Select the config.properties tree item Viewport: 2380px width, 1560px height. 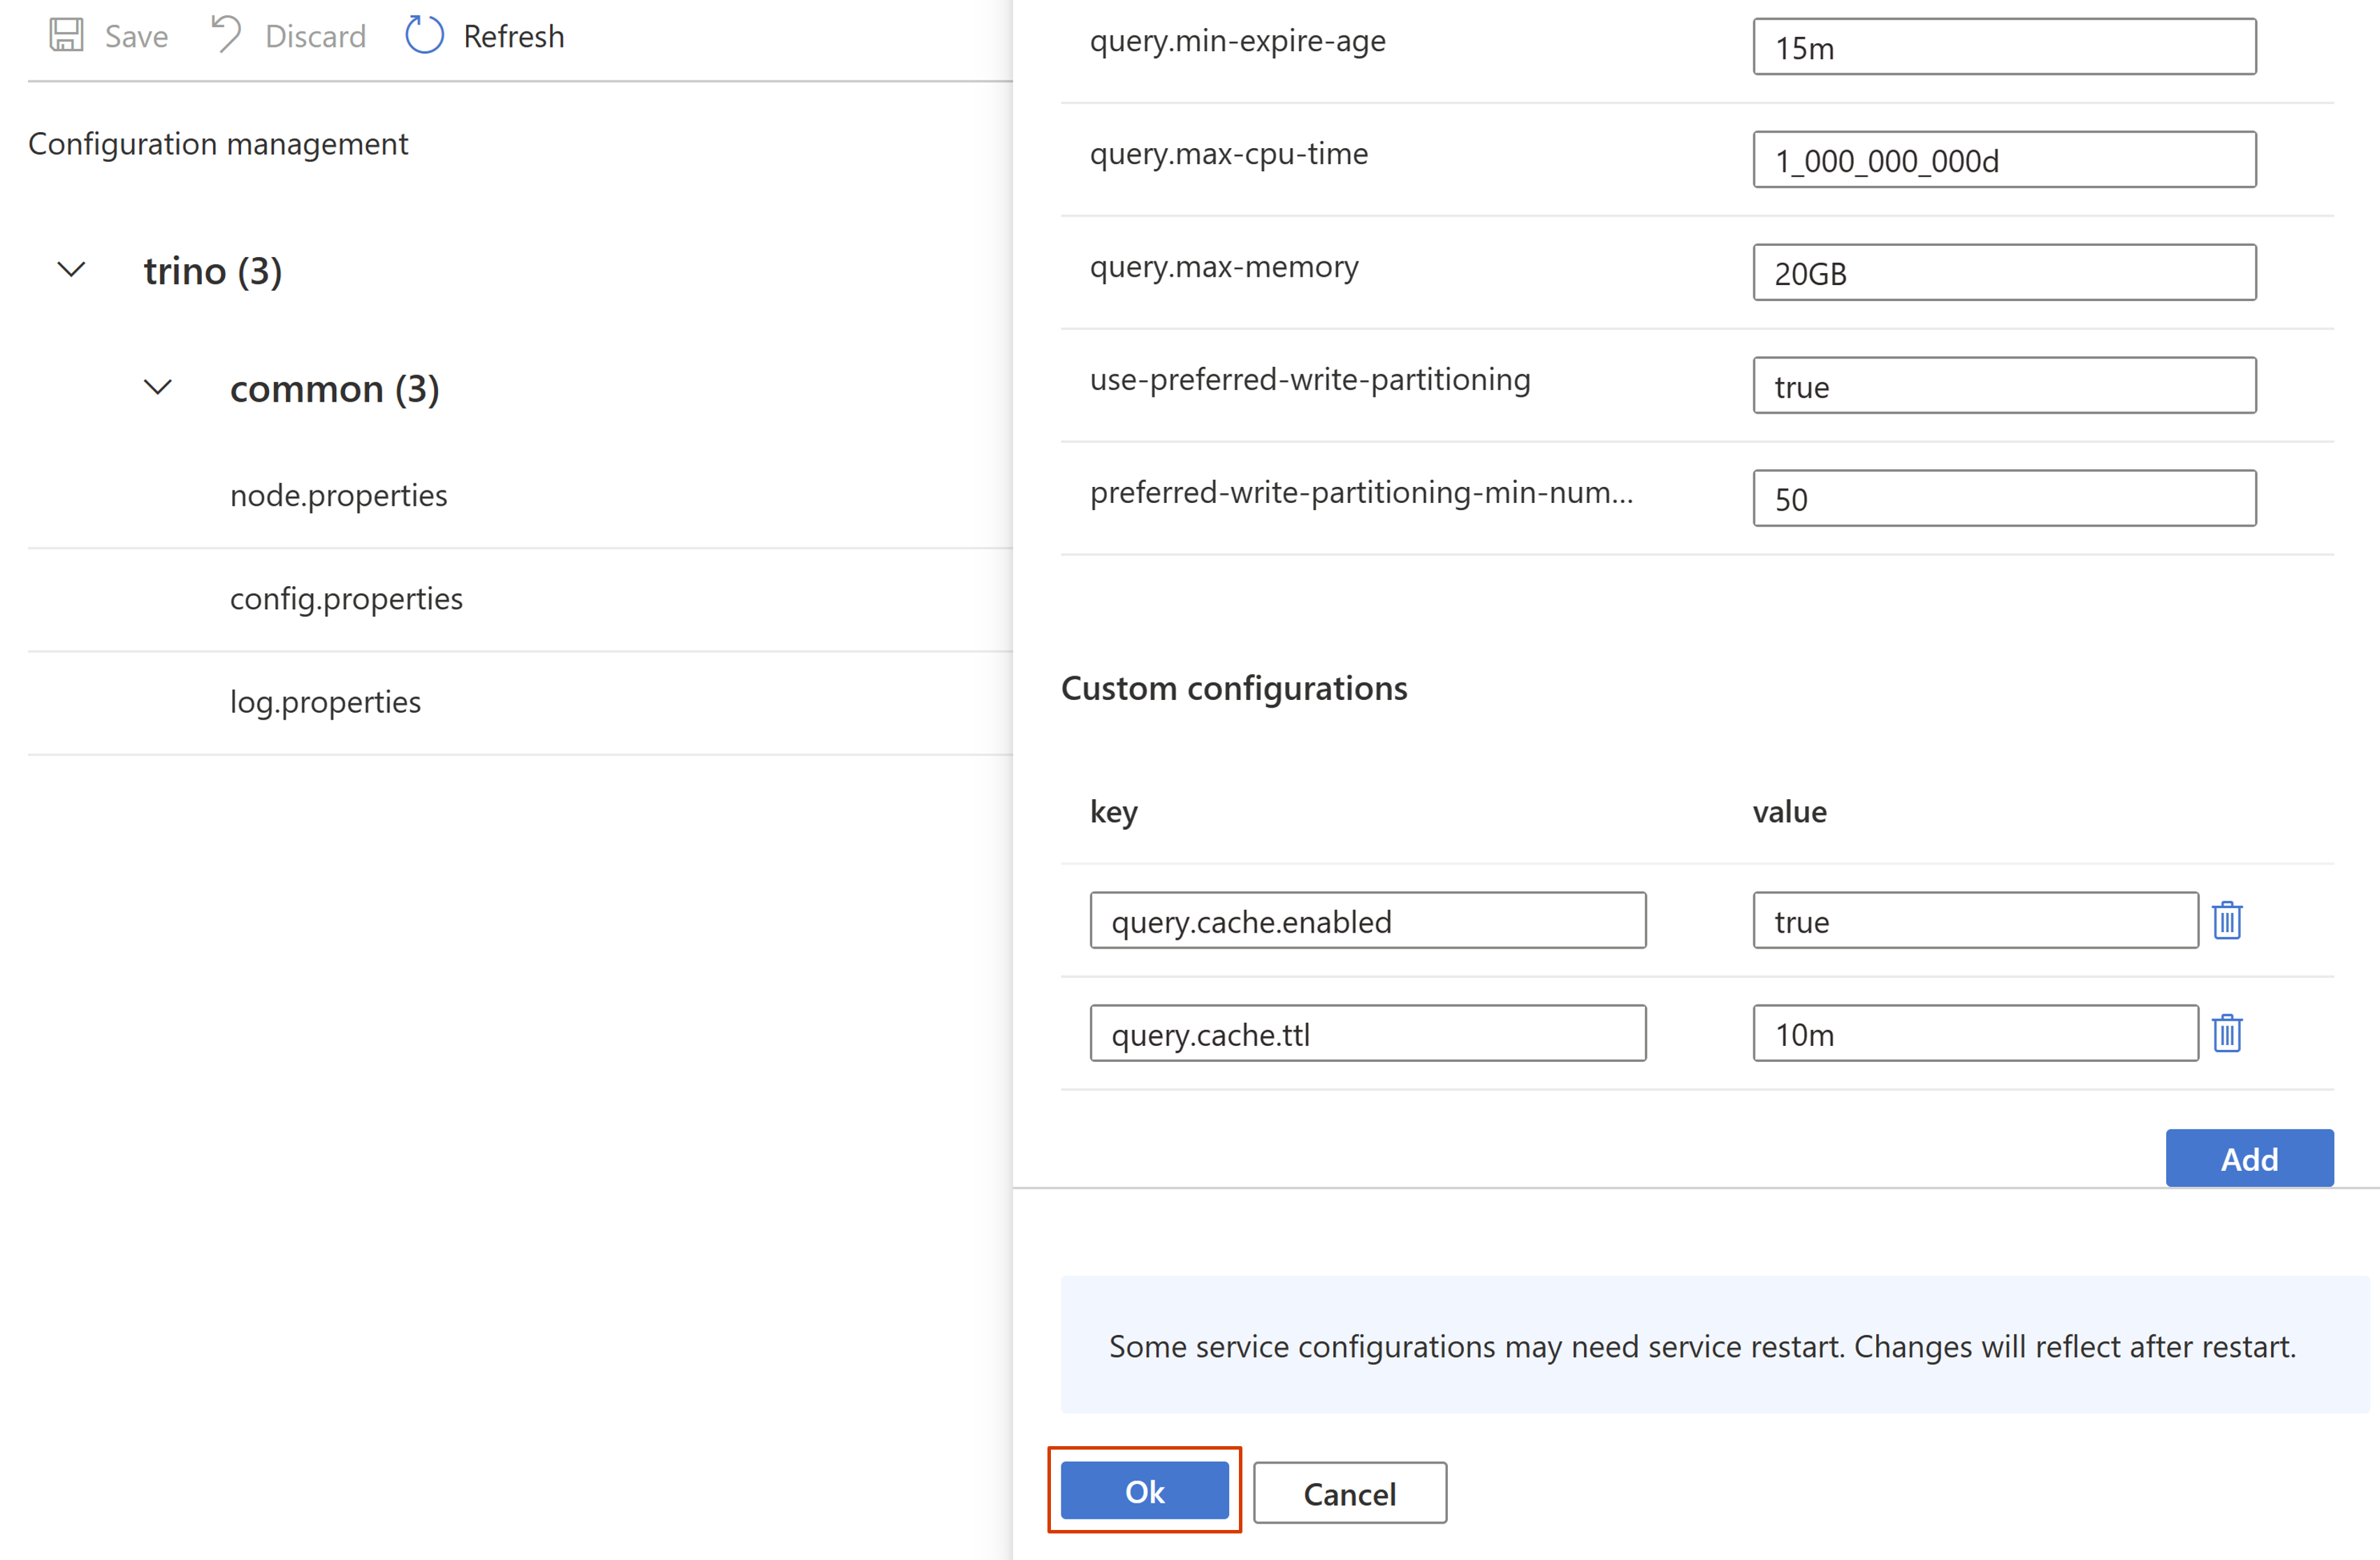pyautogui.click(x=348, y=599)
